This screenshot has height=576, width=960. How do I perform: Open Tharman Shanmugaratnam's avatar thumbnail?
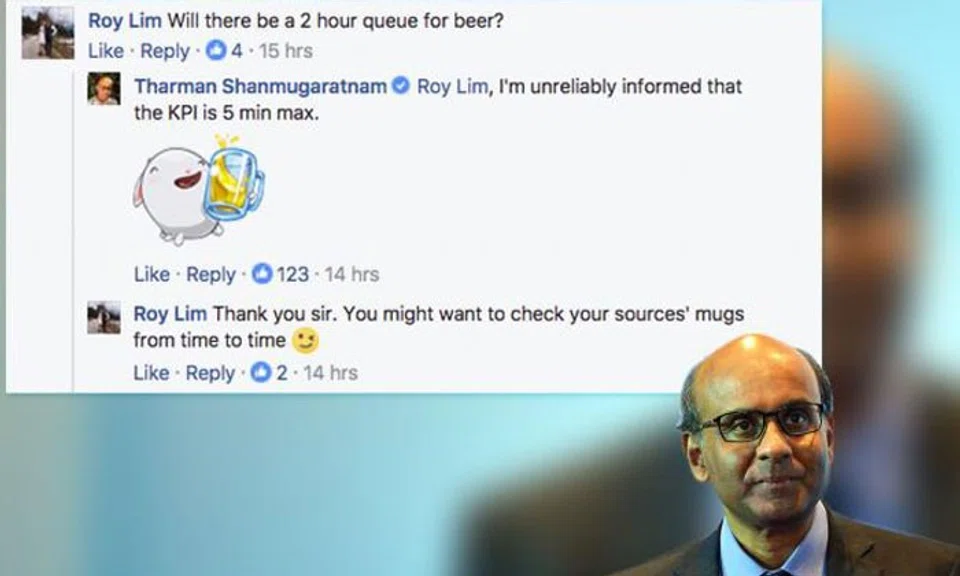(x=103, y=89)
